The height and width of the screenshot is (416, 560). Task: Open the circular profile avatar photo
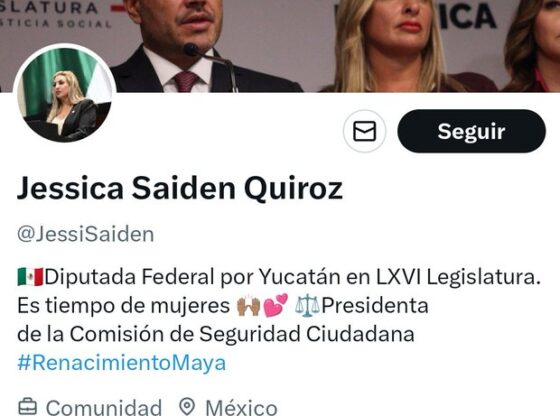65,93
